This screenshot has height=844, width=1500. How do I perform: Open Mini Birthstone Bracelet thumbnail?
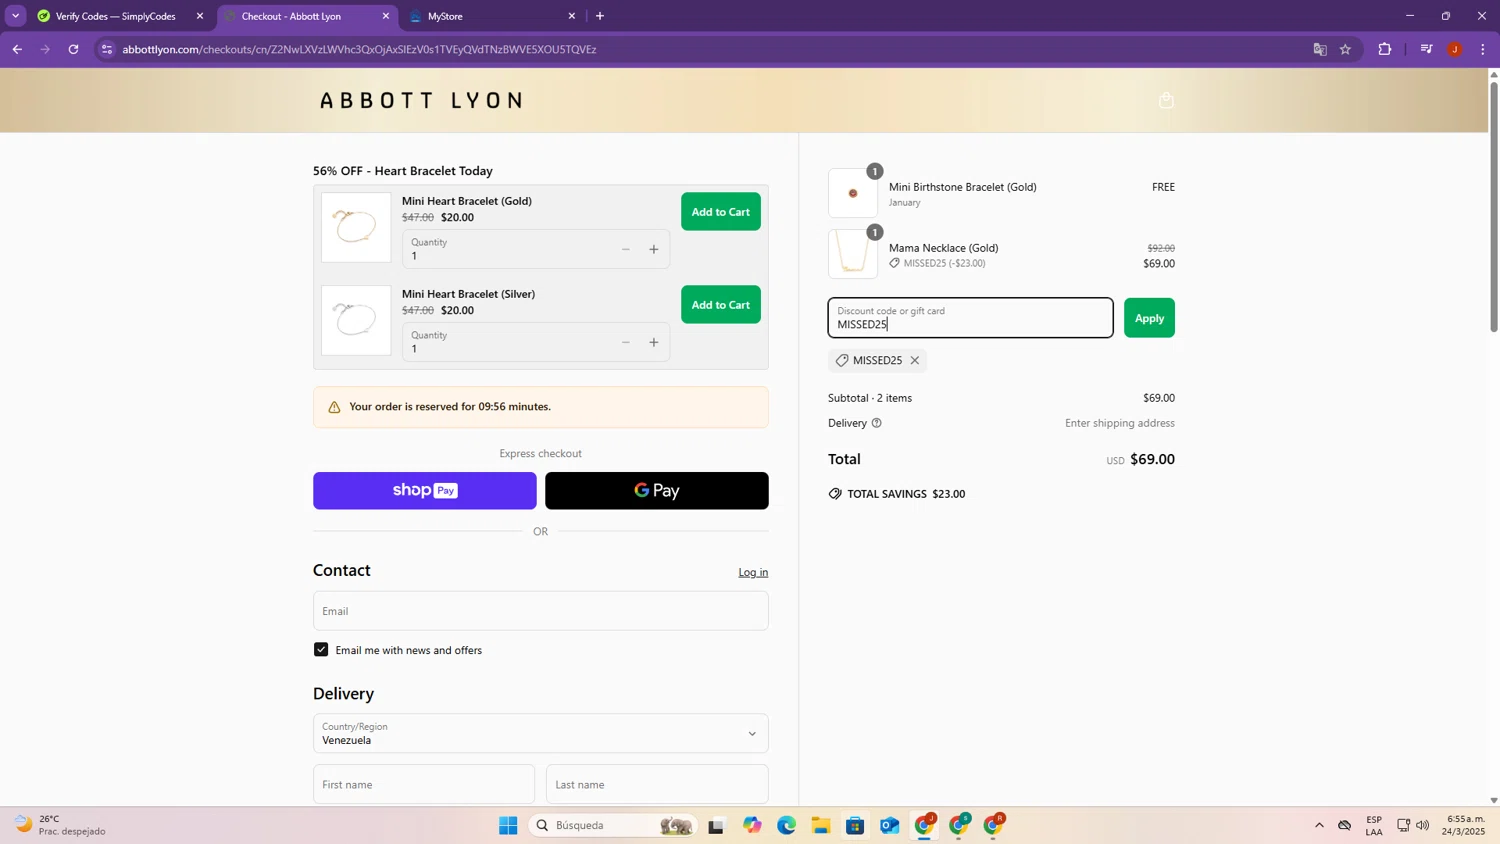click(x=853, y=193)
